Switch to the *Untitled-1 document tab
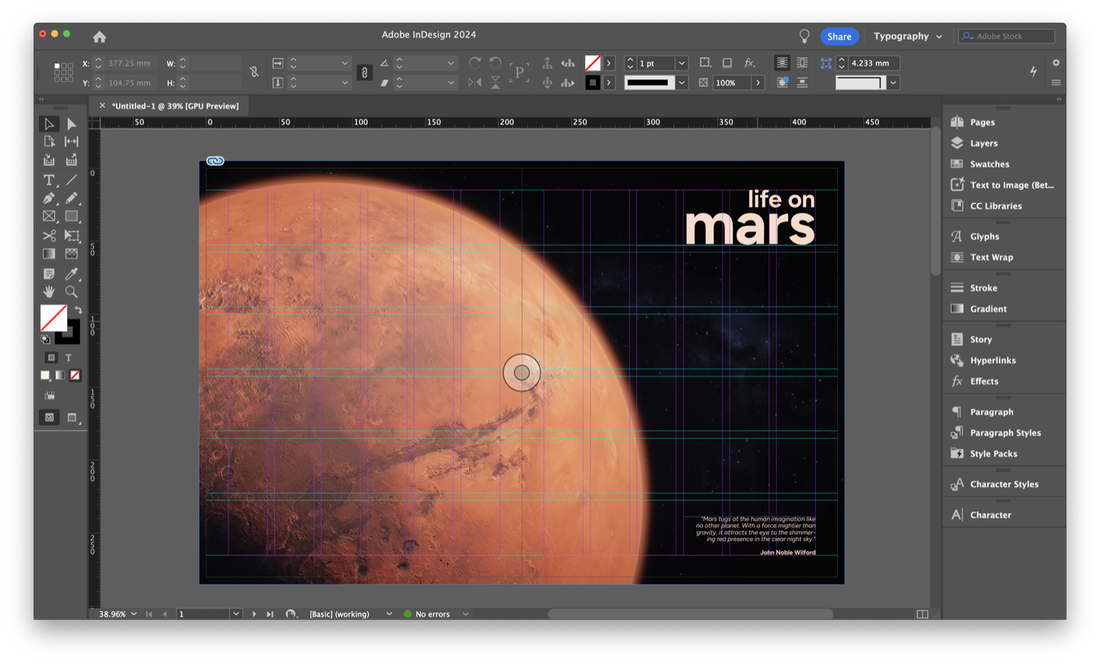The height and width of the screenshot is (664, 1100). pos(175,106)
